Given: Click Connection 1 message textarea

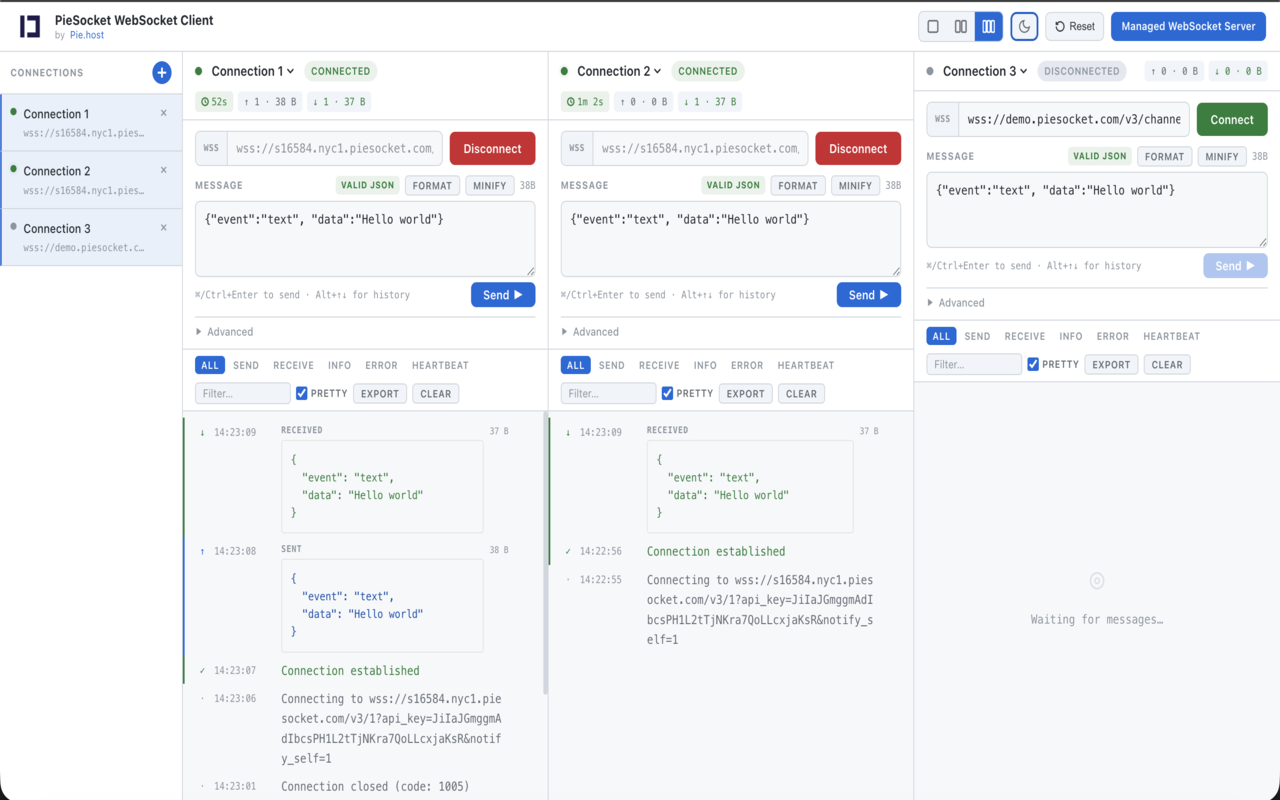Looking at the screenshot, I should 365,239.
